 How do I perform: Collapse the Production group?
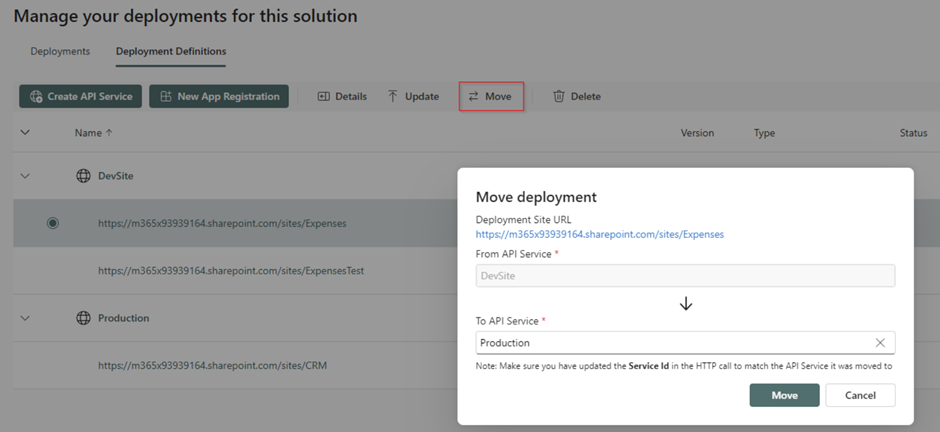click(x=26, y=318)
